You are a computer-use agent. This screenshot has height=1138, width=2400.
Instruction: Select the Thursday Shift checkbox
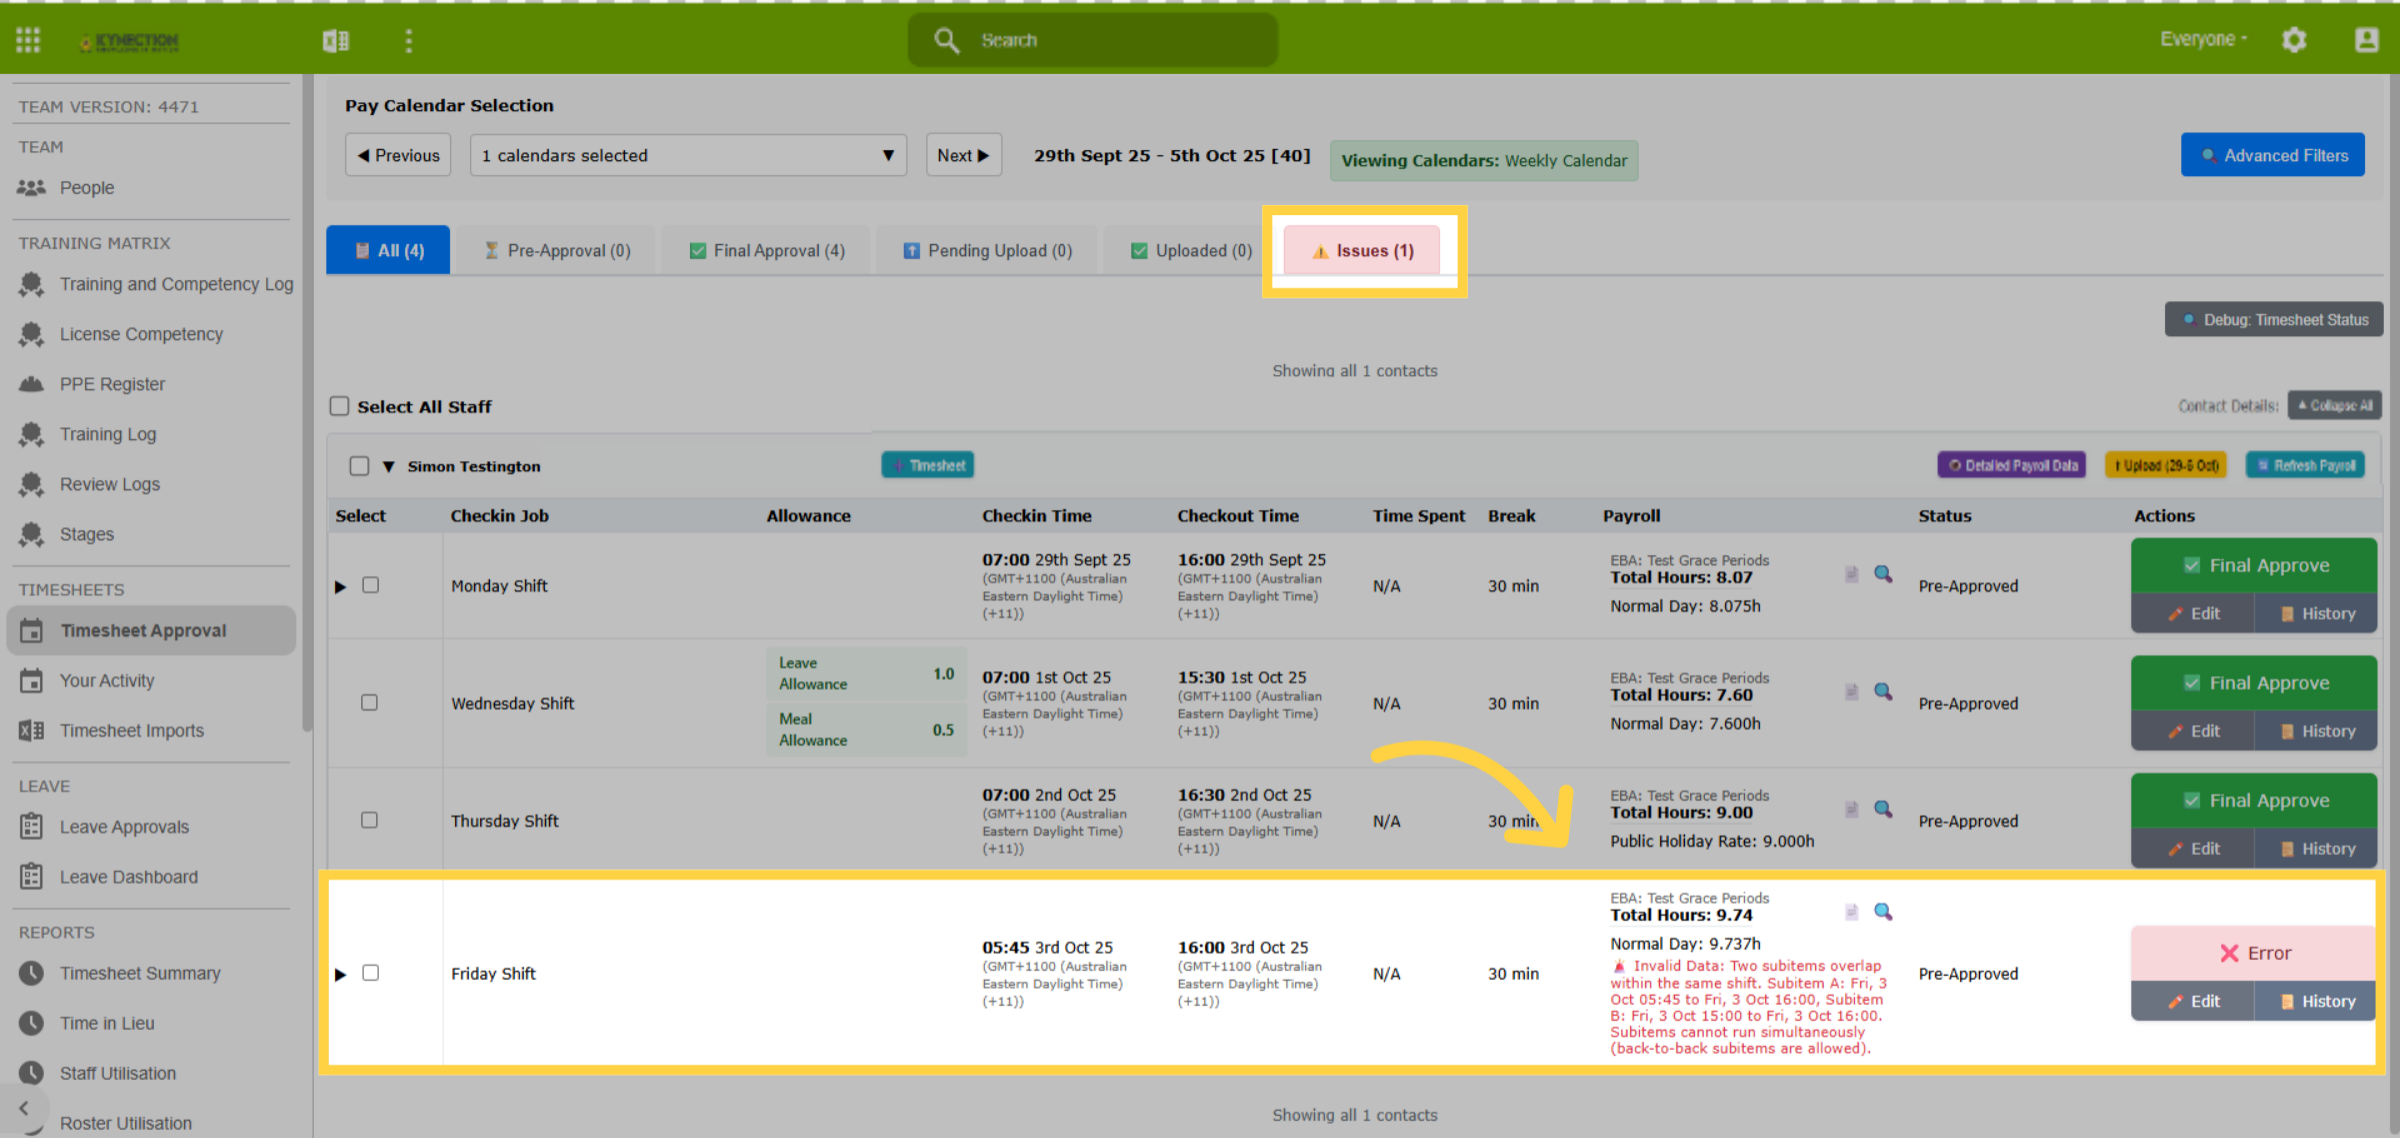[370, 820]
